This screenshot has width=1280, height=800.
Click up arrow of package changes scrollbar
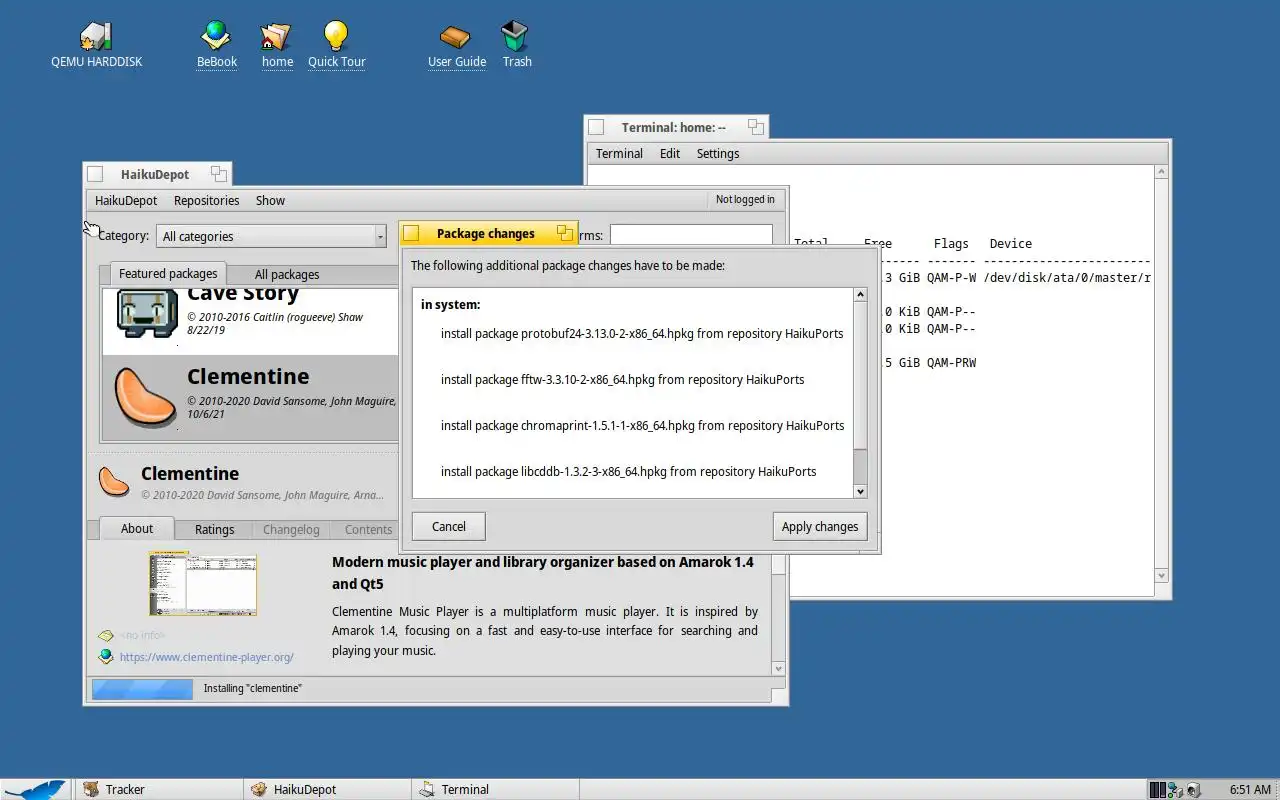coord(860,295)
